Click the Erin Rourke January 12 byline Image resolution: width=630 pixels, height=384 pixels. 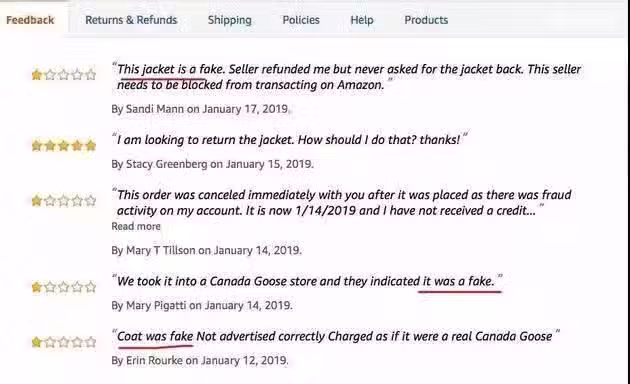(200, 361)
